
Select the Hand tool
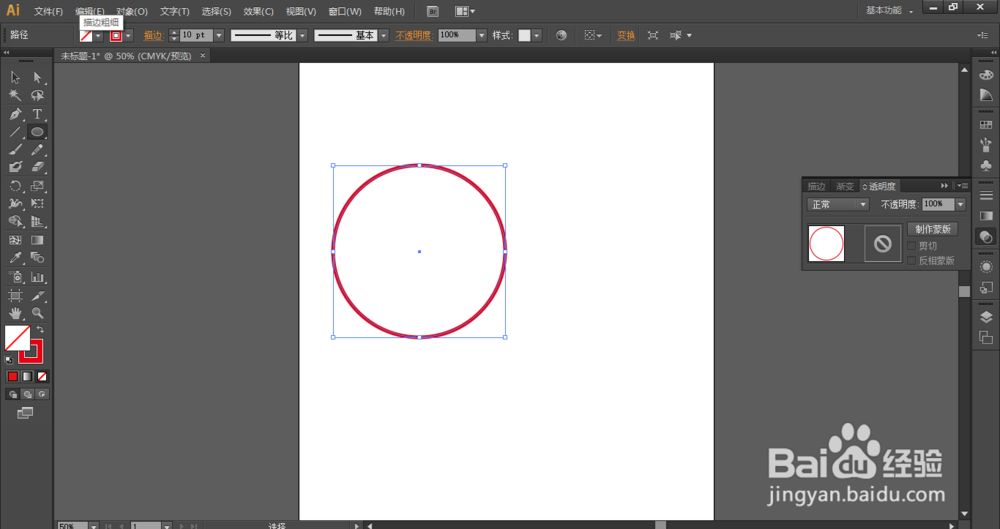click(15, 313)
